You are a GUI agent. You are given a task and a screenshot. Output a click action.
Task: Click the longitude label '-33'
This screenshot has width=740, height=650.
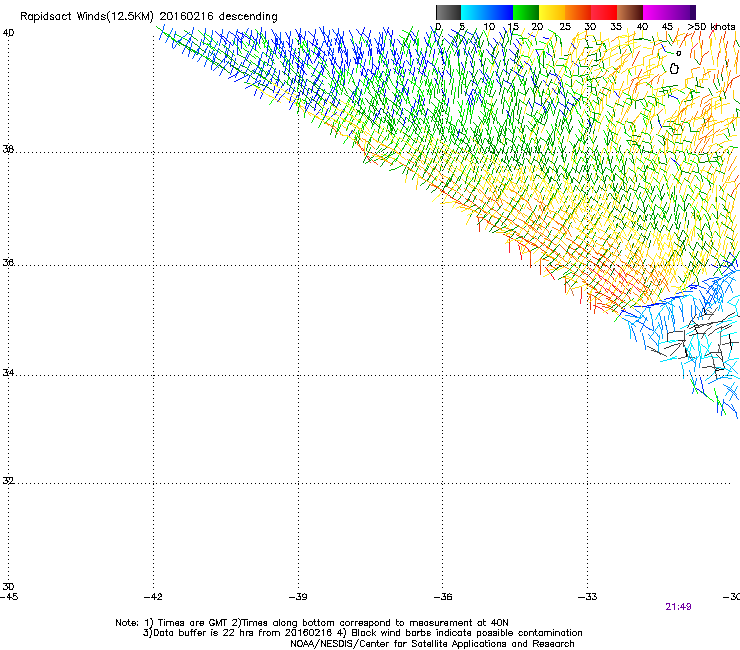pos(588,597)
